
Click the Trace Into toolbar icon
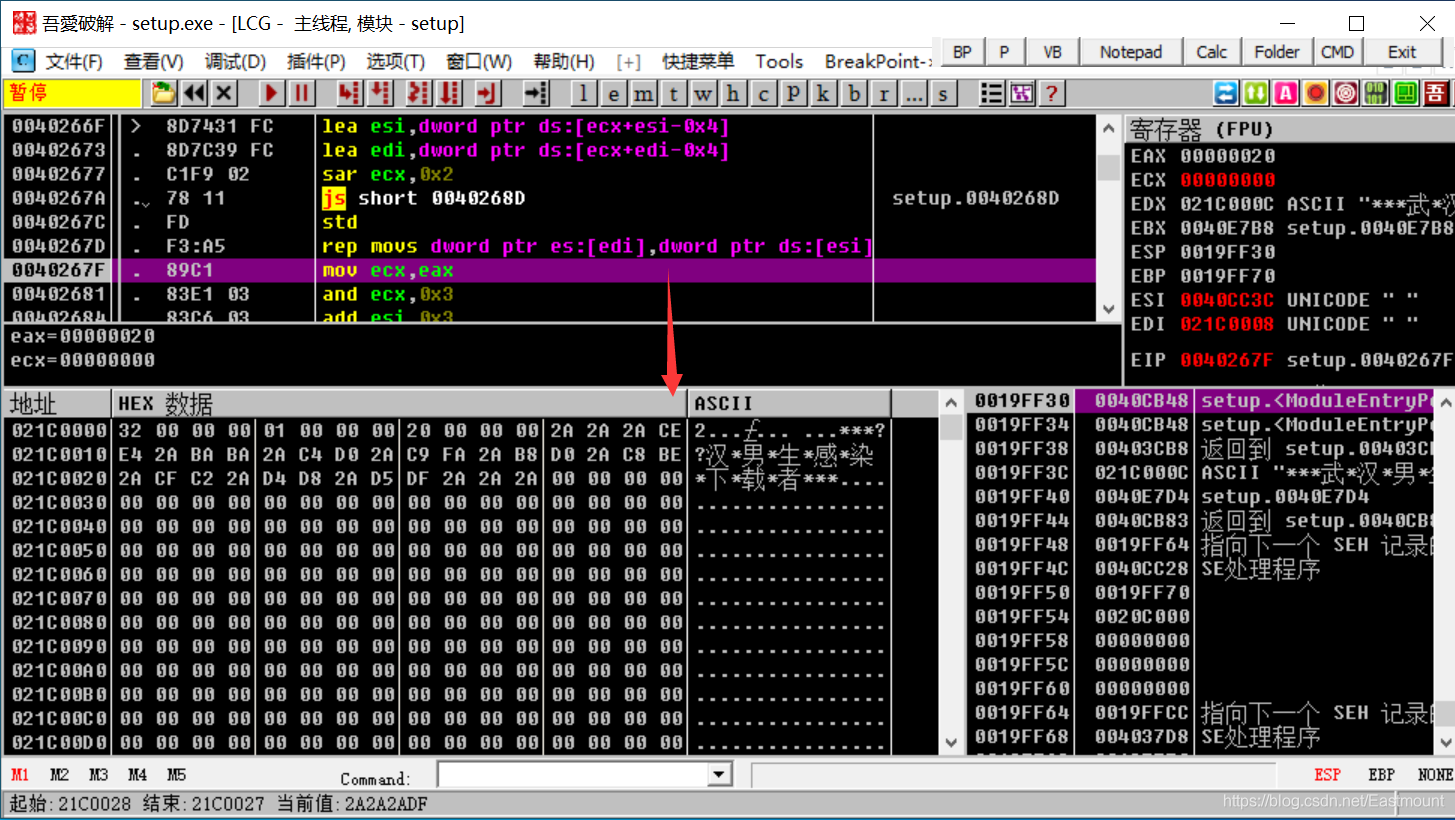pyautogui.click(x=419, y=93)
